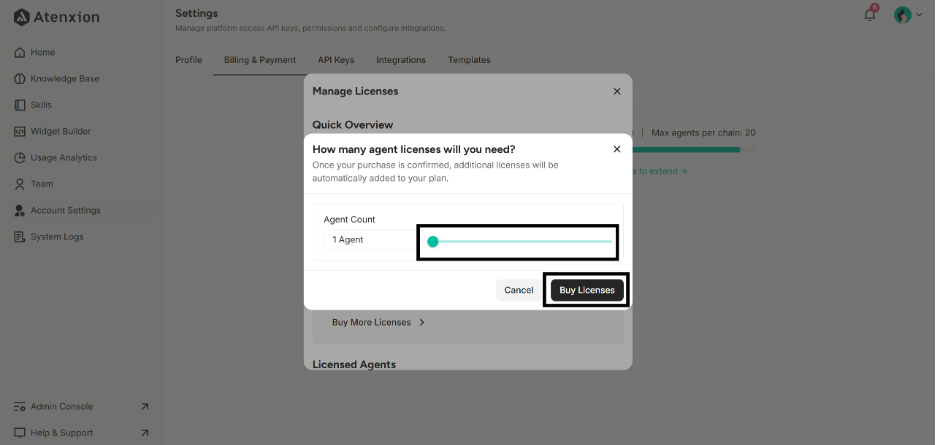This screenshot has width=936, height=445.
Task: Click the '1 Agent' count field
Action: tap(370, 240)
